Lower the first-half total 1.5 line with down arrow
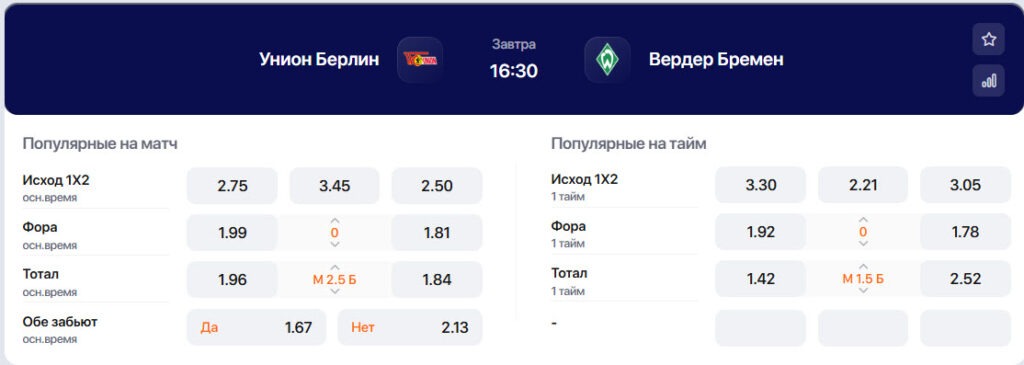Viewport: 1024px width, 365px height. coord(863,291)
